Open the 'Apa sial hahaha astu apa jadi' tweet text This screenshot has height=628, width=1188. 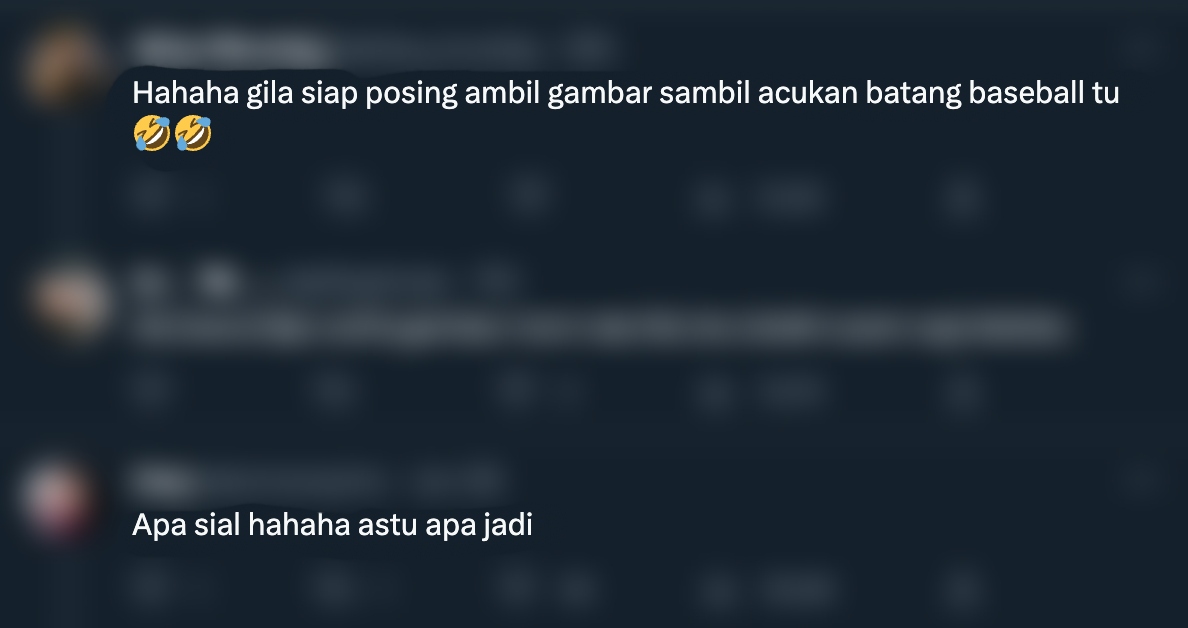point(333,524)
